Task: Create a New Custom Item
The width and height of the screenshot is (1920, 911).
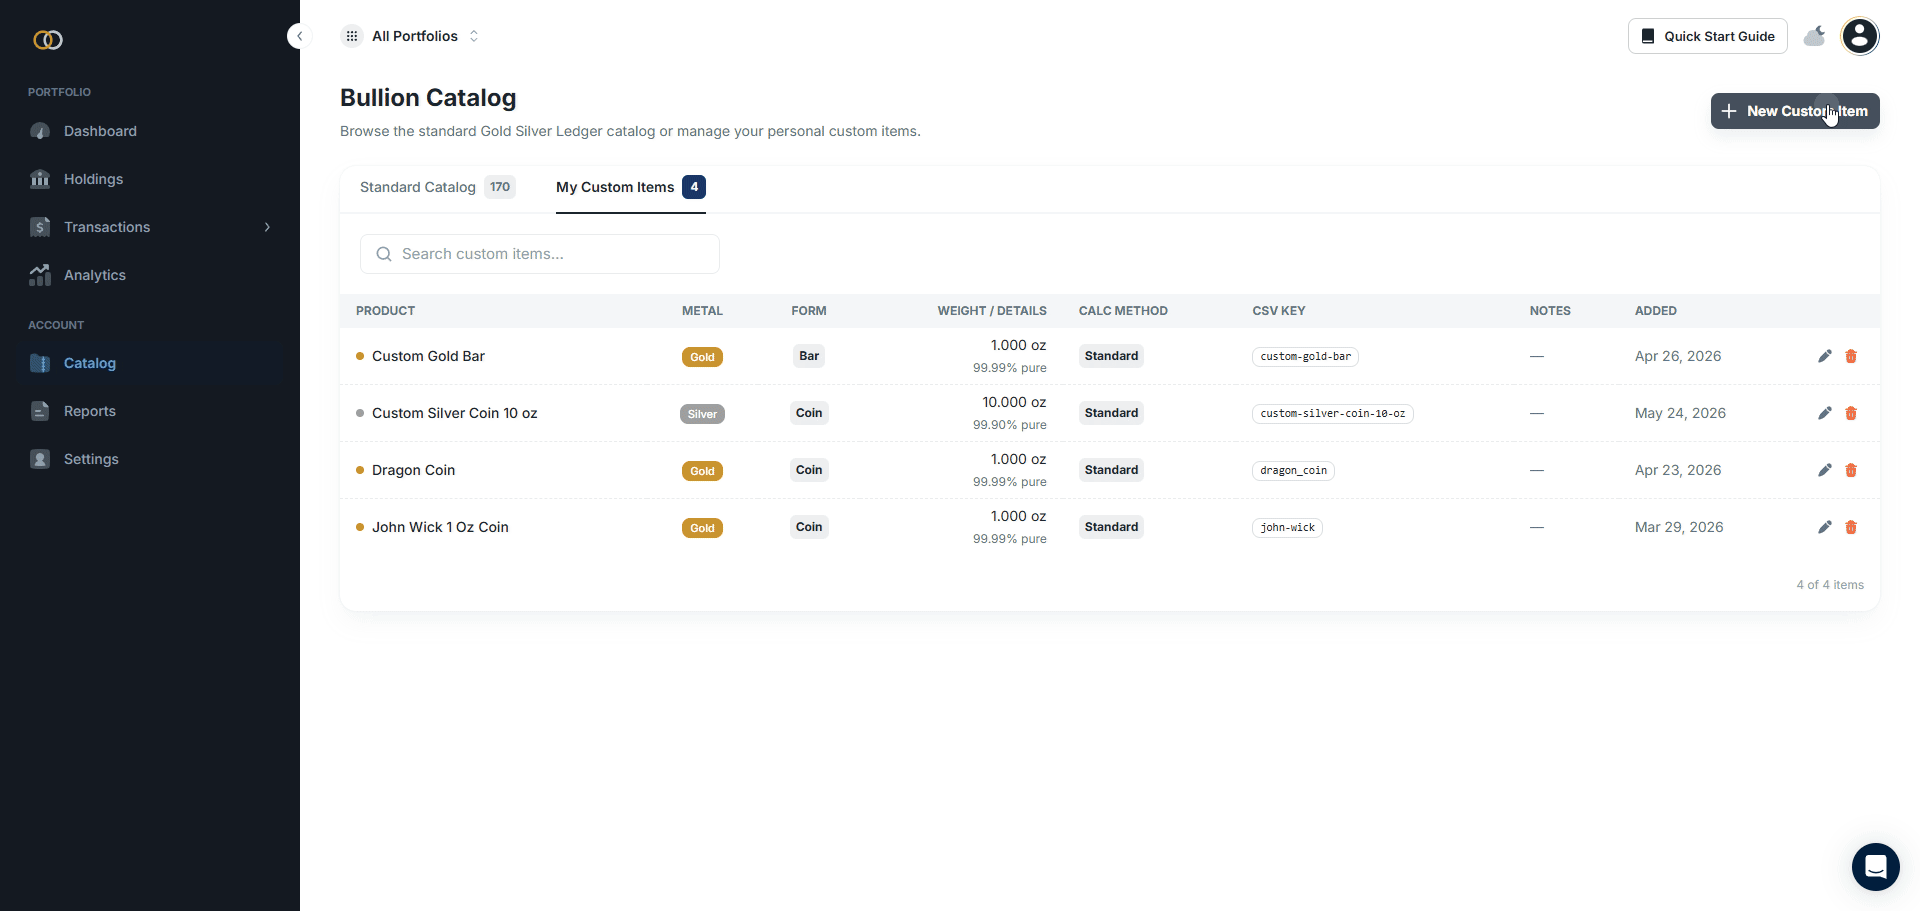Action: pyautogui.click(x=1795, y=111)
